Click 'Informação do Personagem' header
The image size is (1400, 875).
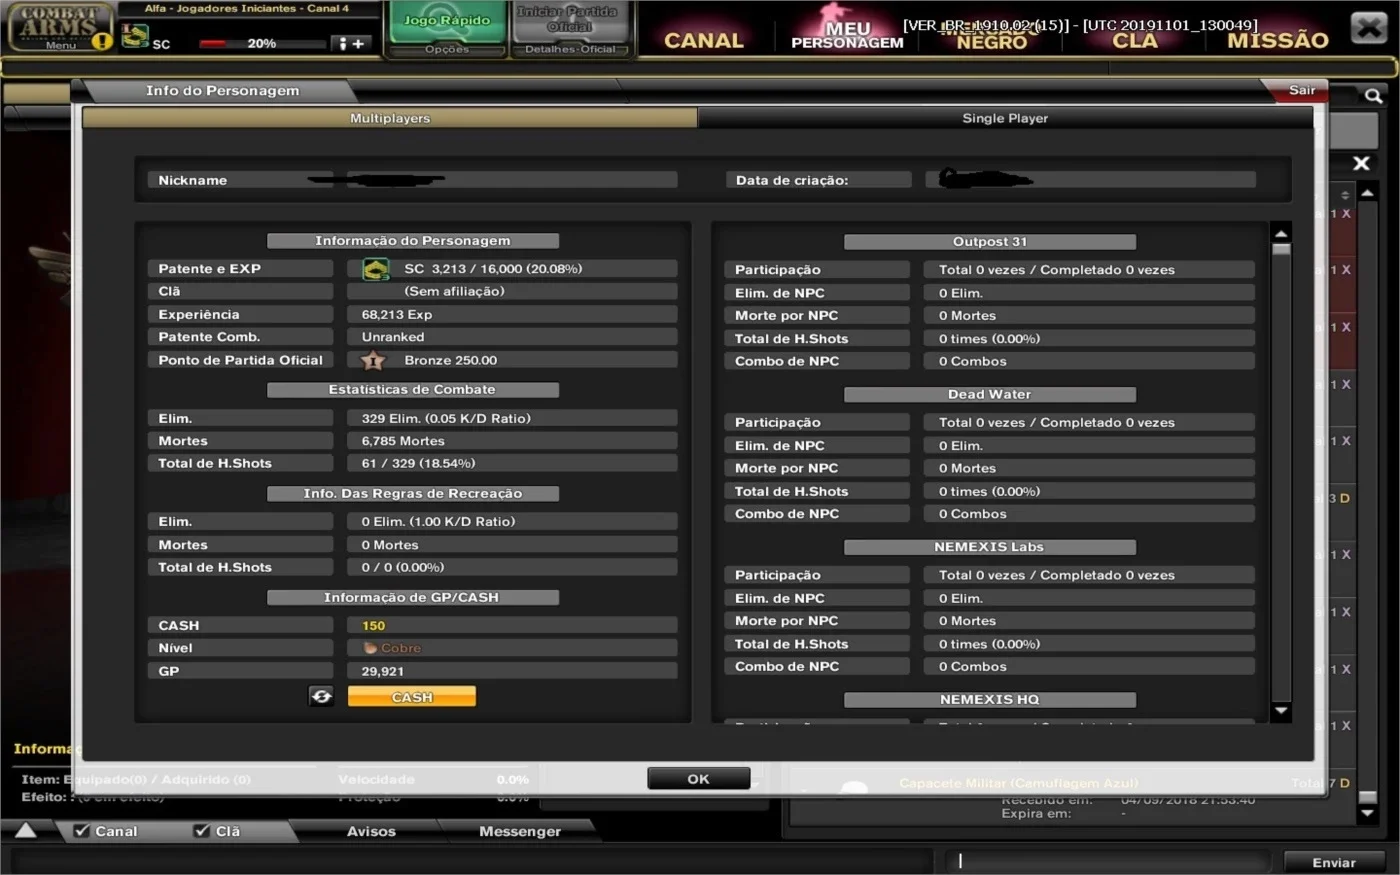point(413,241)
